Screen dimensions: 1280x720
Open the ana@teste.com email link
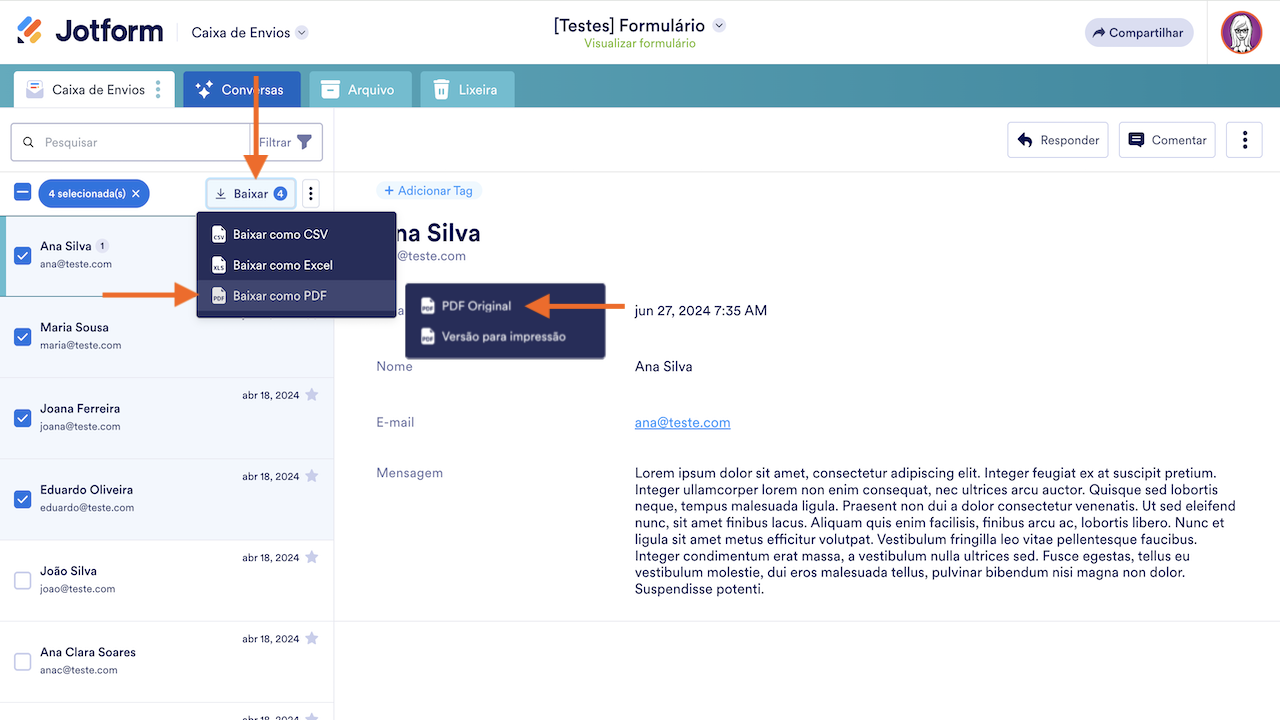(682, 423)
